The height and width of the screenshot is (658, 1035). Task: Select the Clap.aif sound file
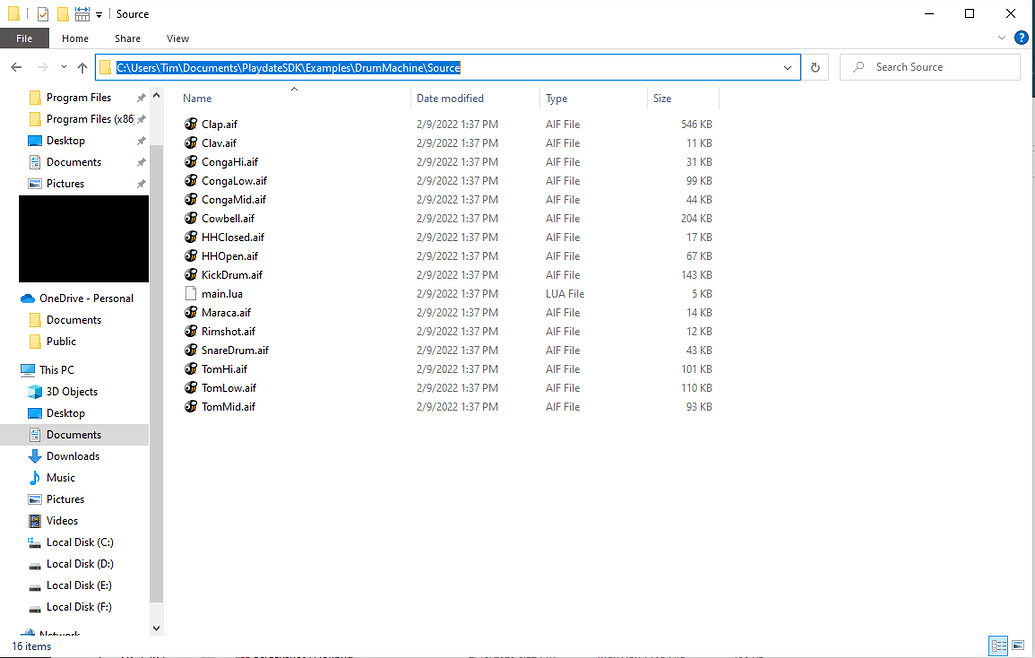[217, 124]
